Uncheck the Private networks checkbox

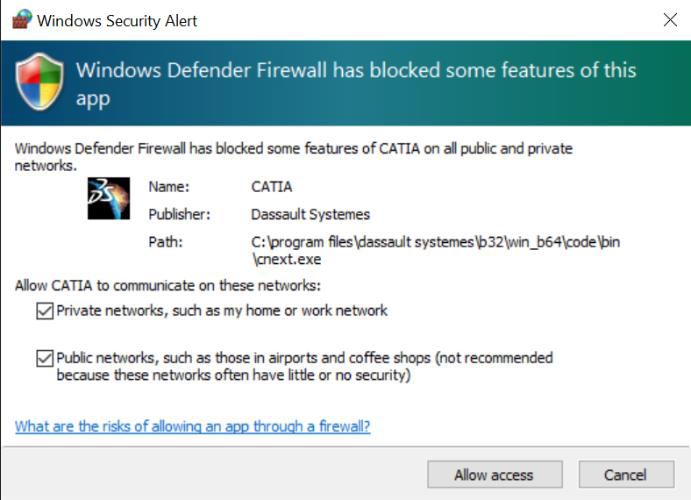point(45,311)
